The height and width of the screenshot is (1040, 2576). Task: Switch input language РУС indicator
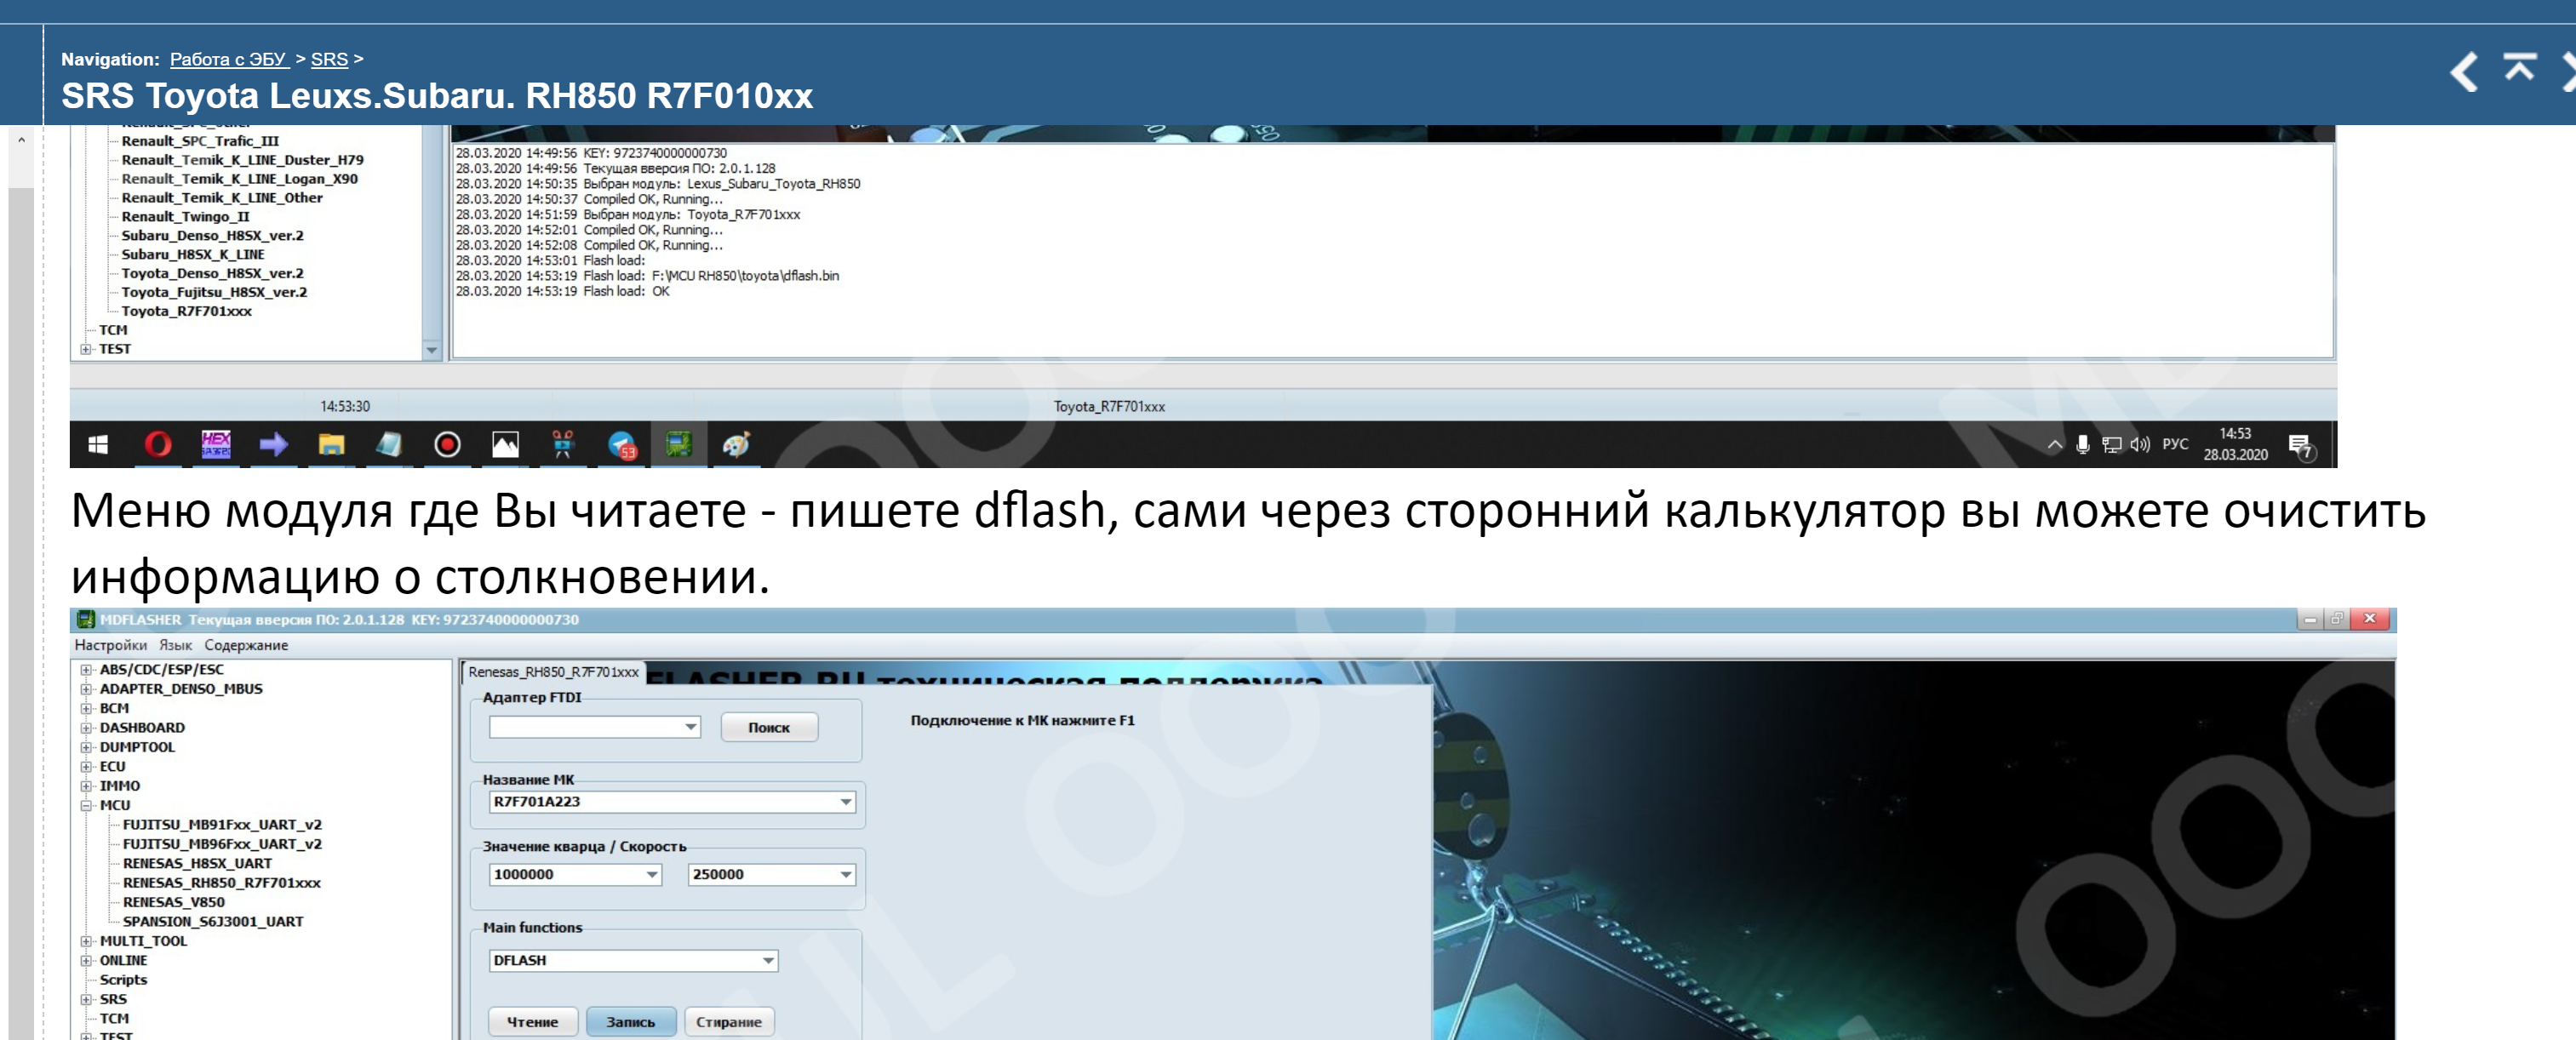[x=2175, y=445]
